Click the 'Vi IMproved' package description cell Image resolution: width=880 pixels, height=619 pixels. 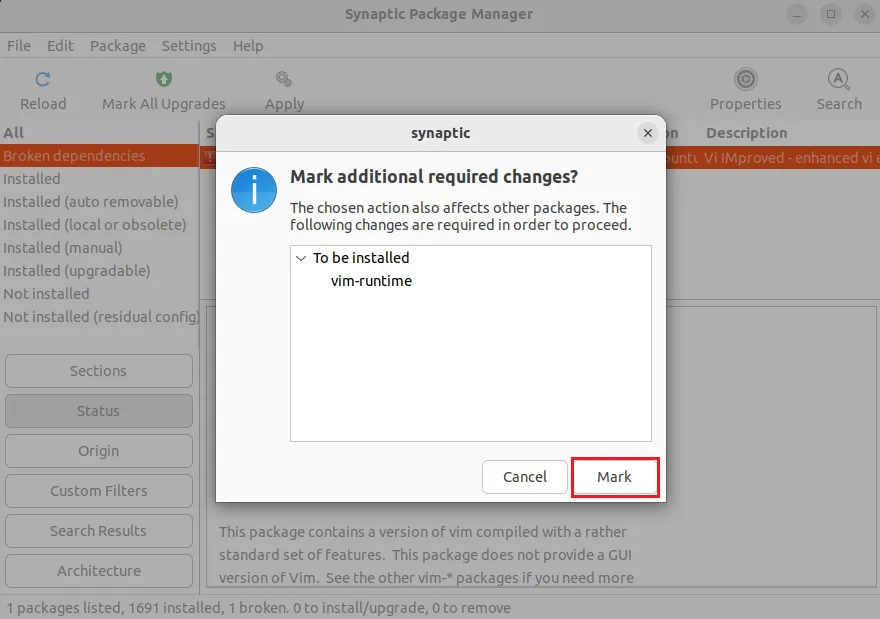pyautogui.click(x=790, y=158)
